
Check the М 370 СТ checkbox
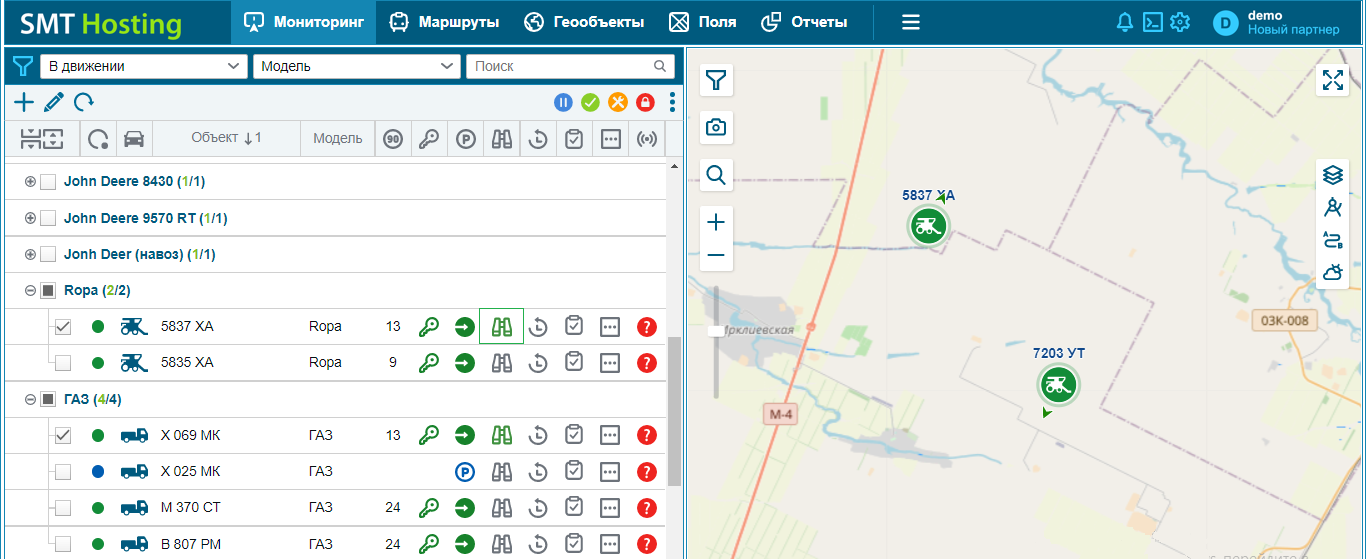pyautogui.click(x=62, y=507)
